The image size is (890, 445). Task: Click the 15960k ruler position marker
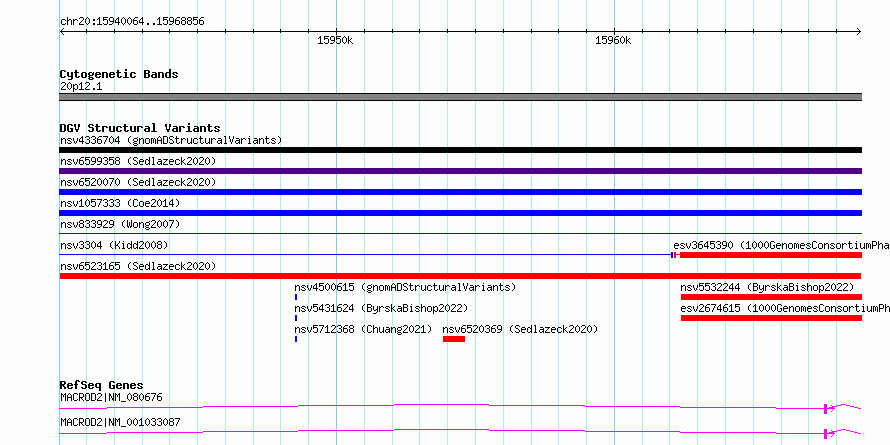613,40
